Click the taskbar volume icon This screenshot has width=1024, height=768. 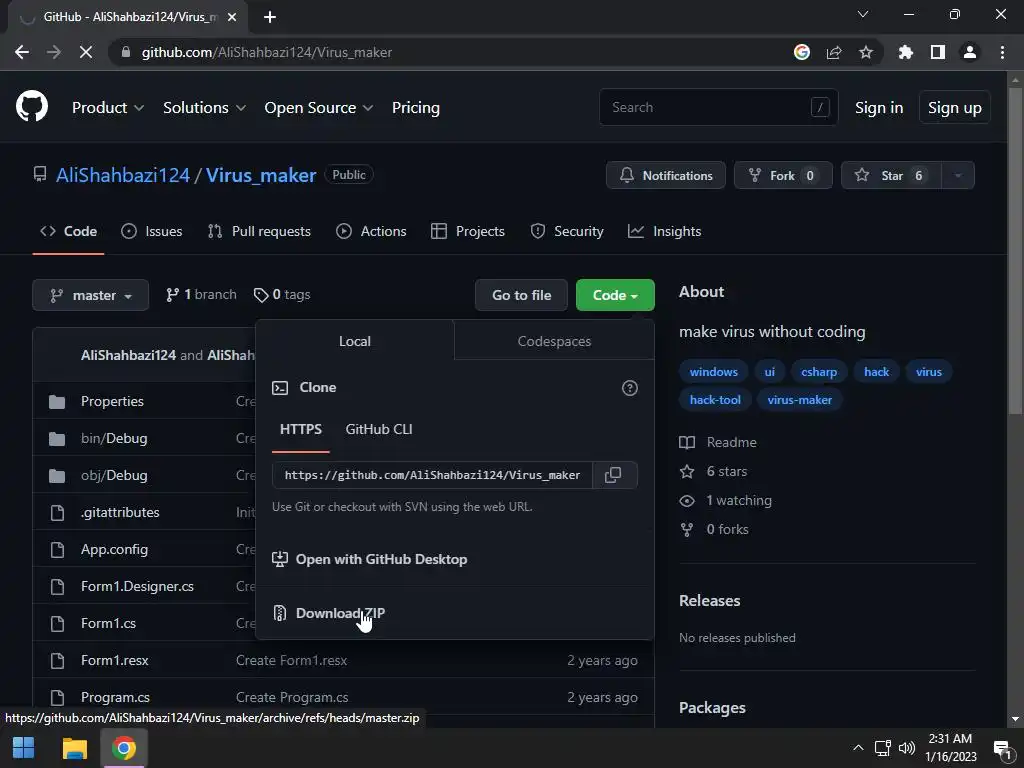(x=907, y=748)
